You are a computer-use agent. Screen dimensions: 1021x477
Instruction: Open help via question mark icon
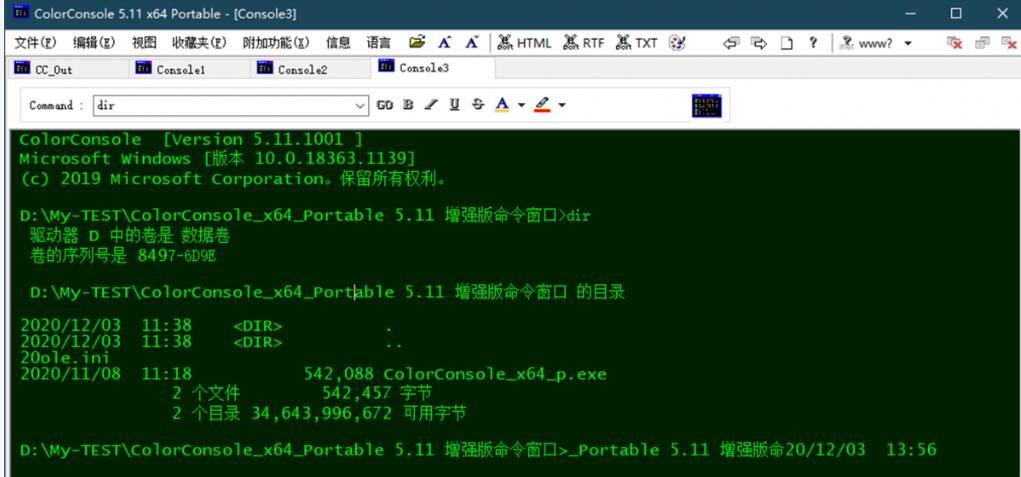[813, 43]
